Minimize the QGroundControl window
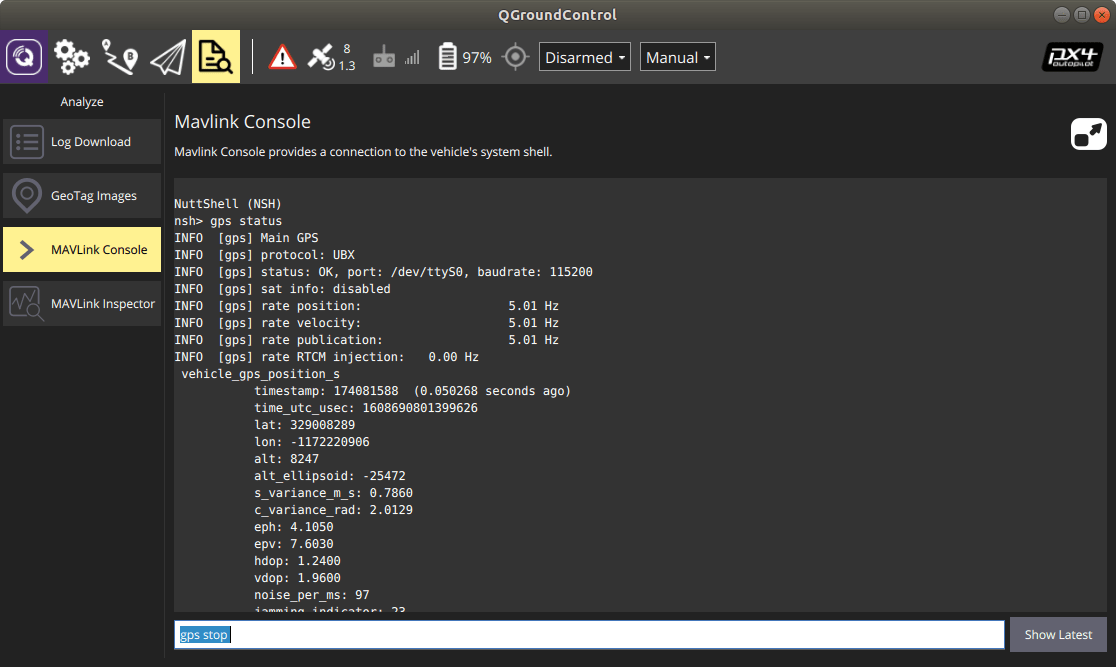This screenshot has width=1116, height=667. (1061, 15)
